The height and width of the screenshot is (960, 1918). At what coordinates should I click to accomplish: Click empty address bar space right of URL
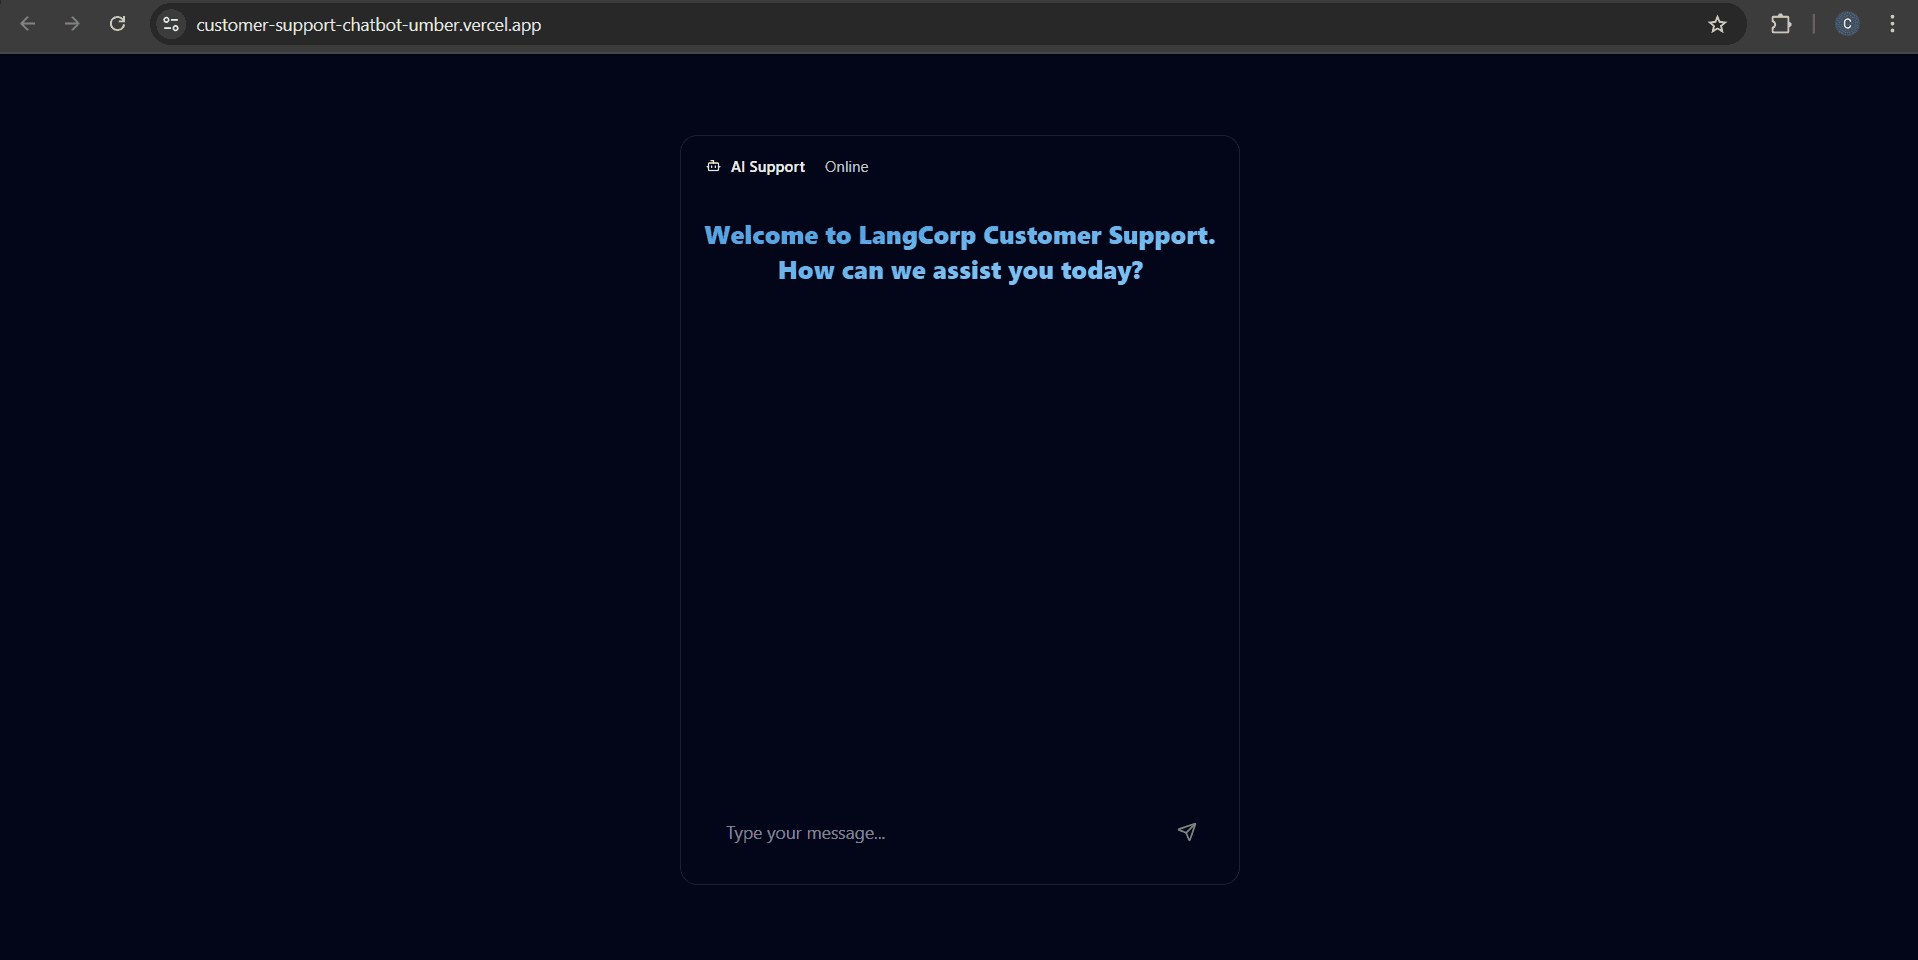(x=1100, y=25)
